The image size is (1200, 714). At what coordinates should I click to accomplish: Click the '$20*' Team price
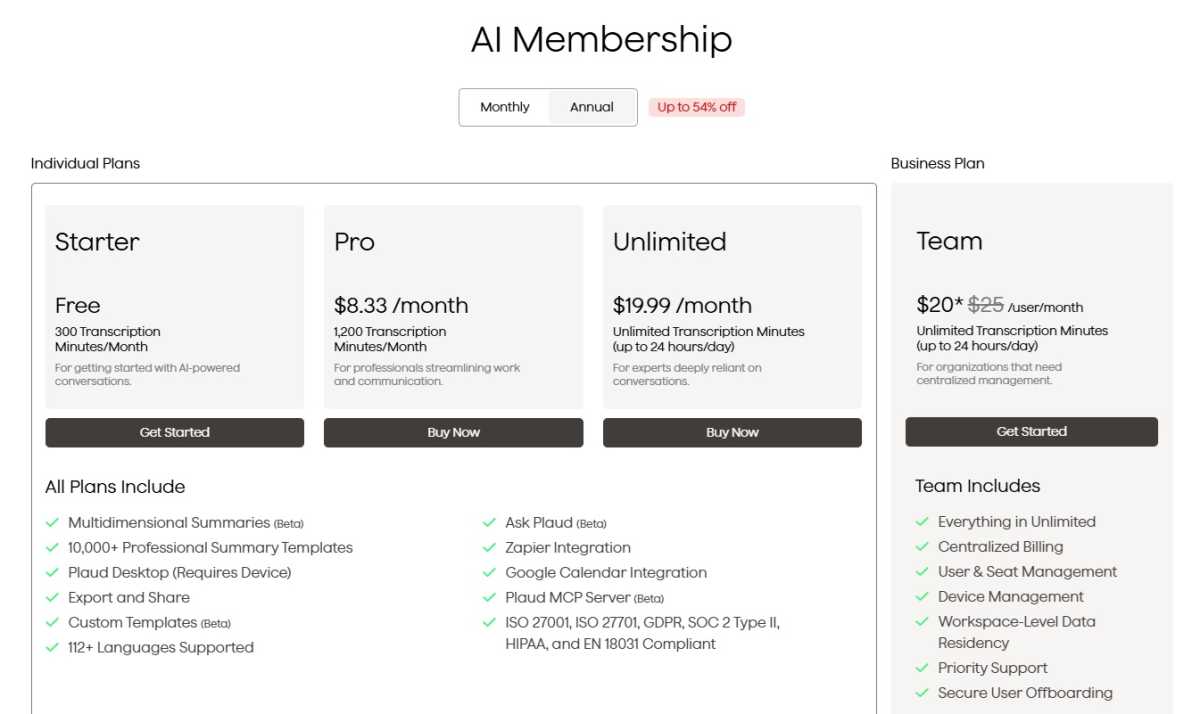[940, 304]
